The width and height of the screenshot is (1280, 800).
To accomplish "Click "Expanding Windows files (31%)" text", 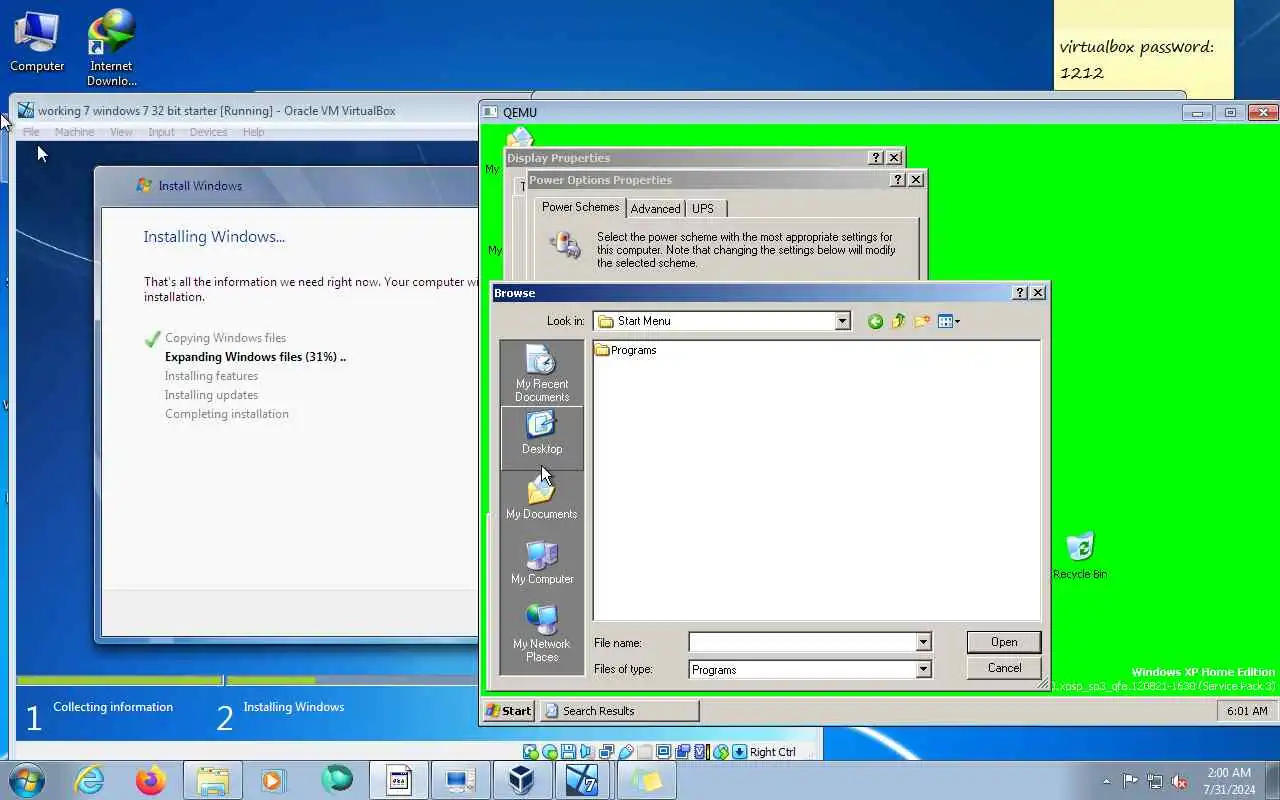I will pyautogui.click(x=255, y=357).
